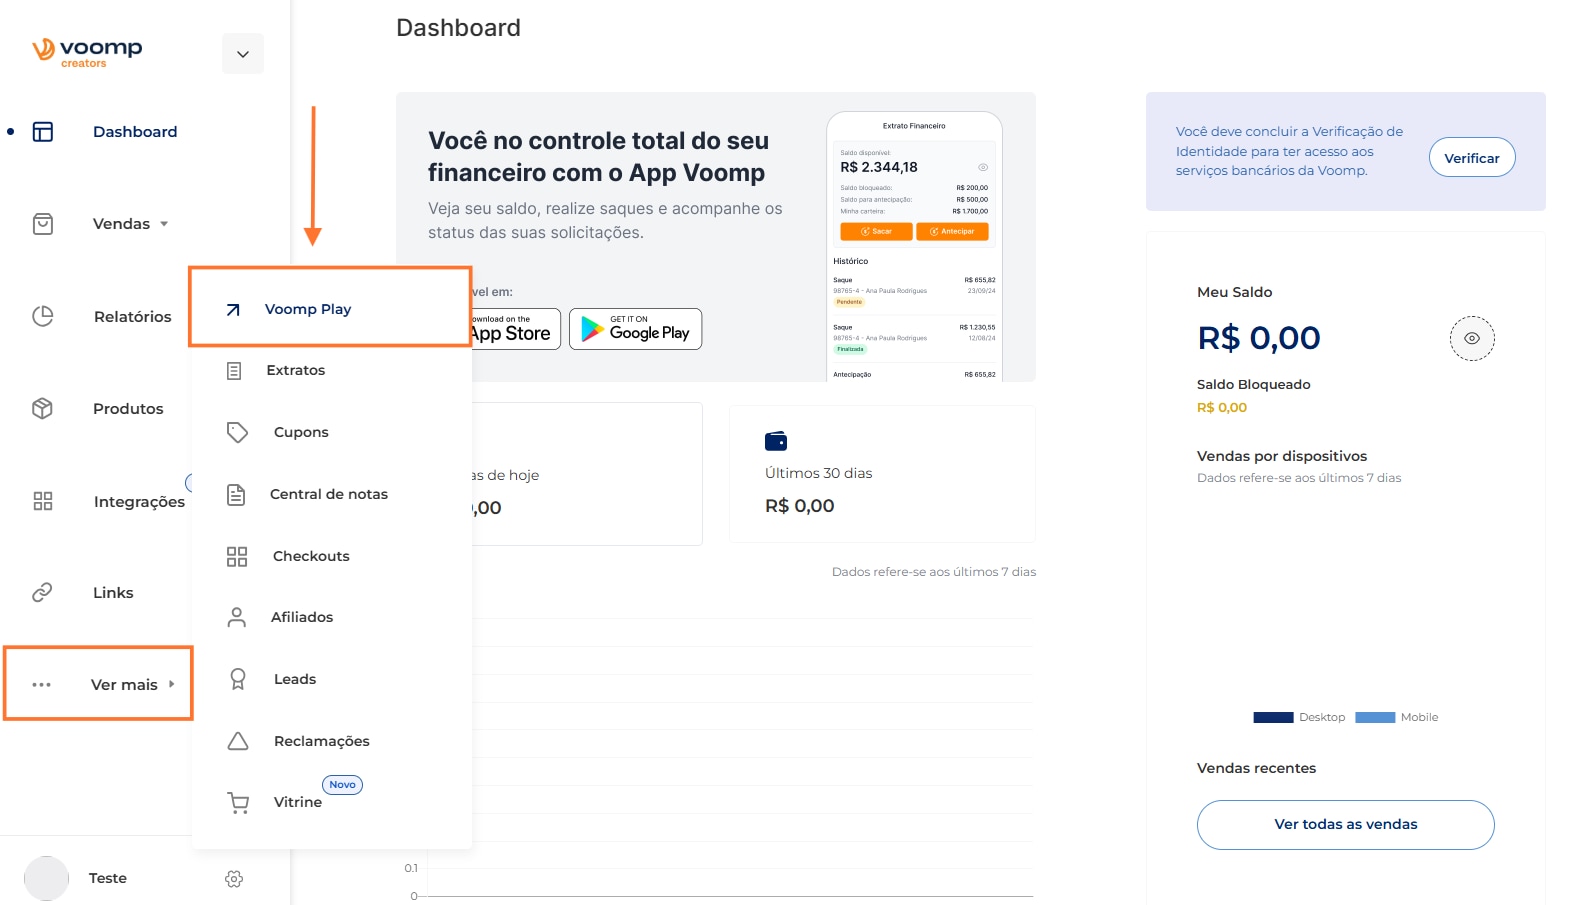The width and height of the screenshot is (1578, 905).
Task: Click the Saldo Bloqueado R$ 0,00 value
Action: point(1222,407)
